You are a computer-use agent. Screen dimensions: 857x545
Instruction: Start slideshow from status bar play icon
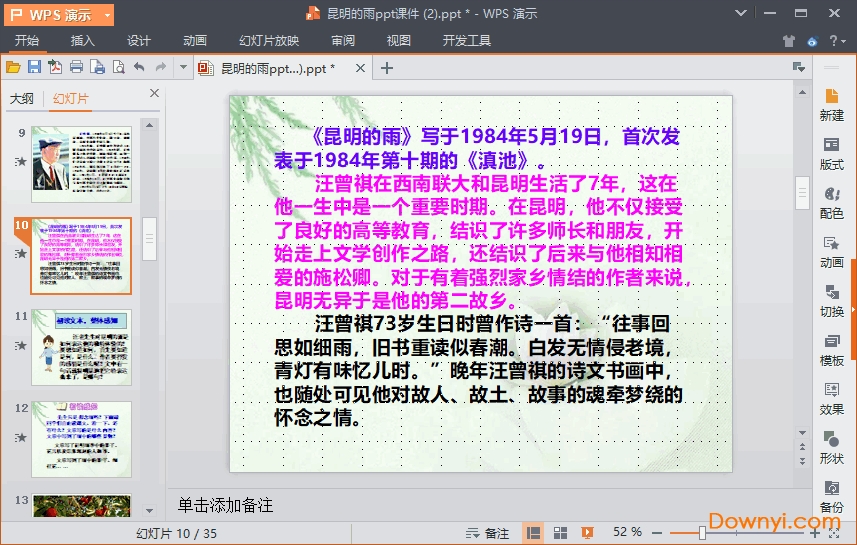coord(588,533)
